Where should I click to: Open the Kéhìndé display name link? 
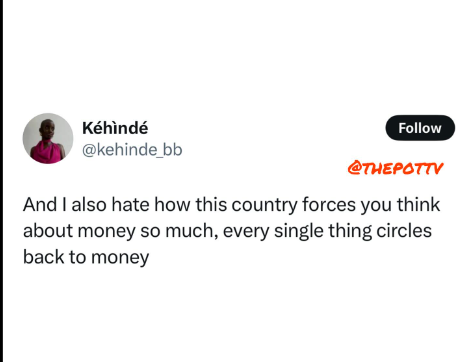pos(115,128)
